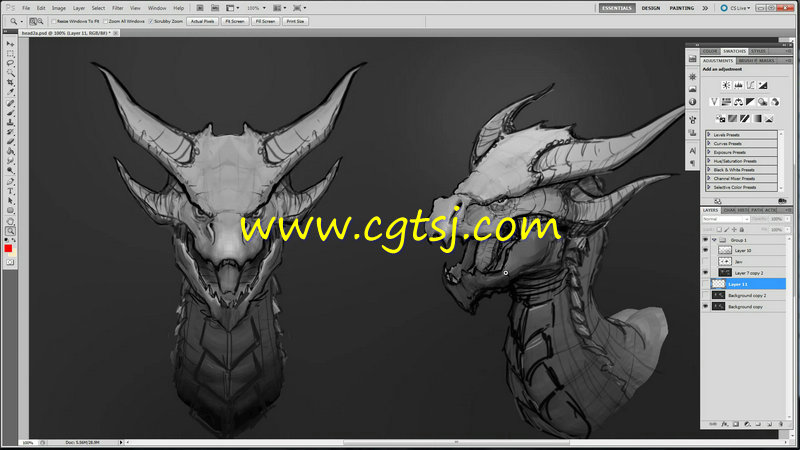Add a Levels adjustment
Image resolution: width=800 pixels, height=450 pixels.
pos(738,85)
